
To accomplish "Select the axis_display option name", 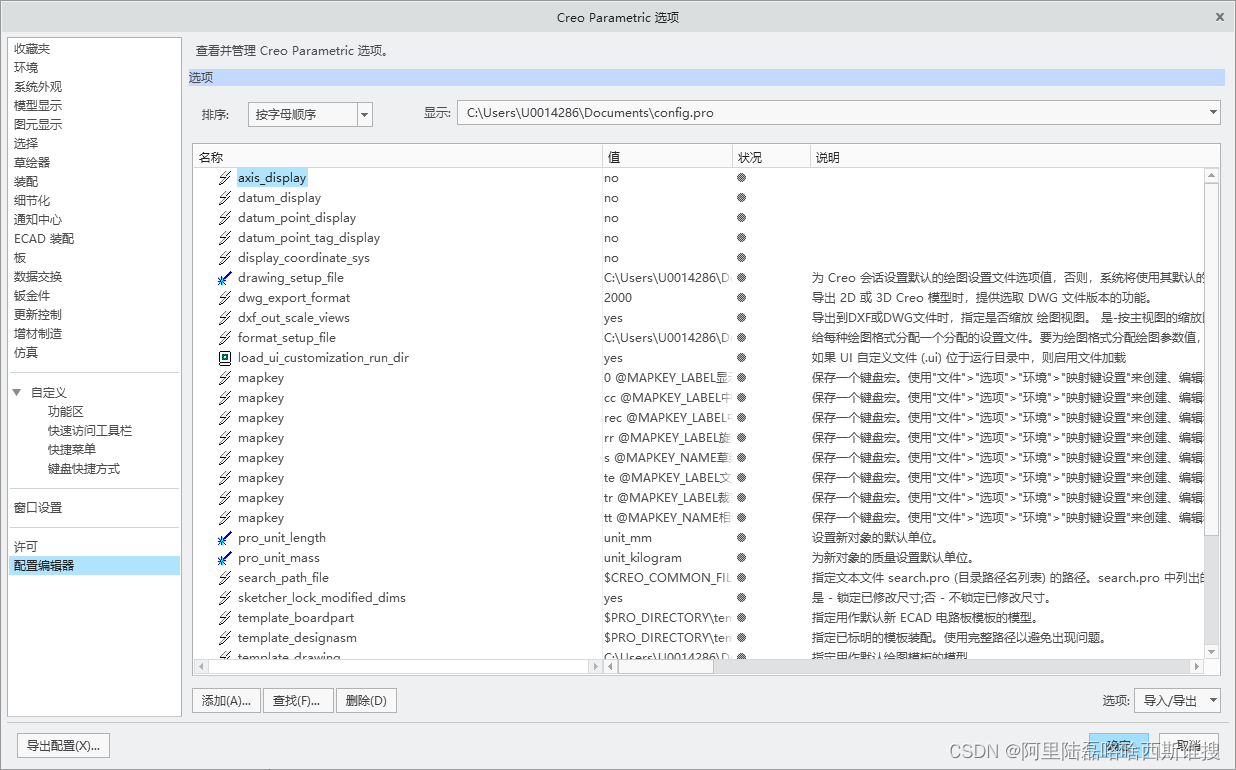I will point(272,178).
